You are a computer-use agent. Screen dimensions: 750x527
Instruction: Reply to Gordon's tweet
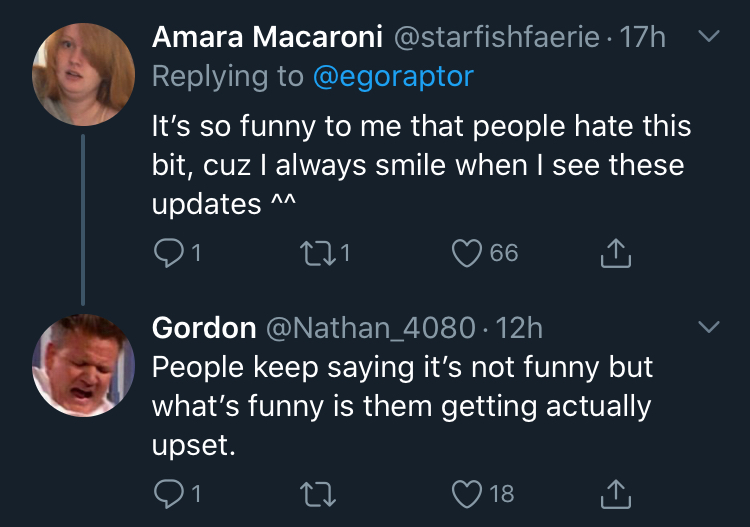[169, 494]
